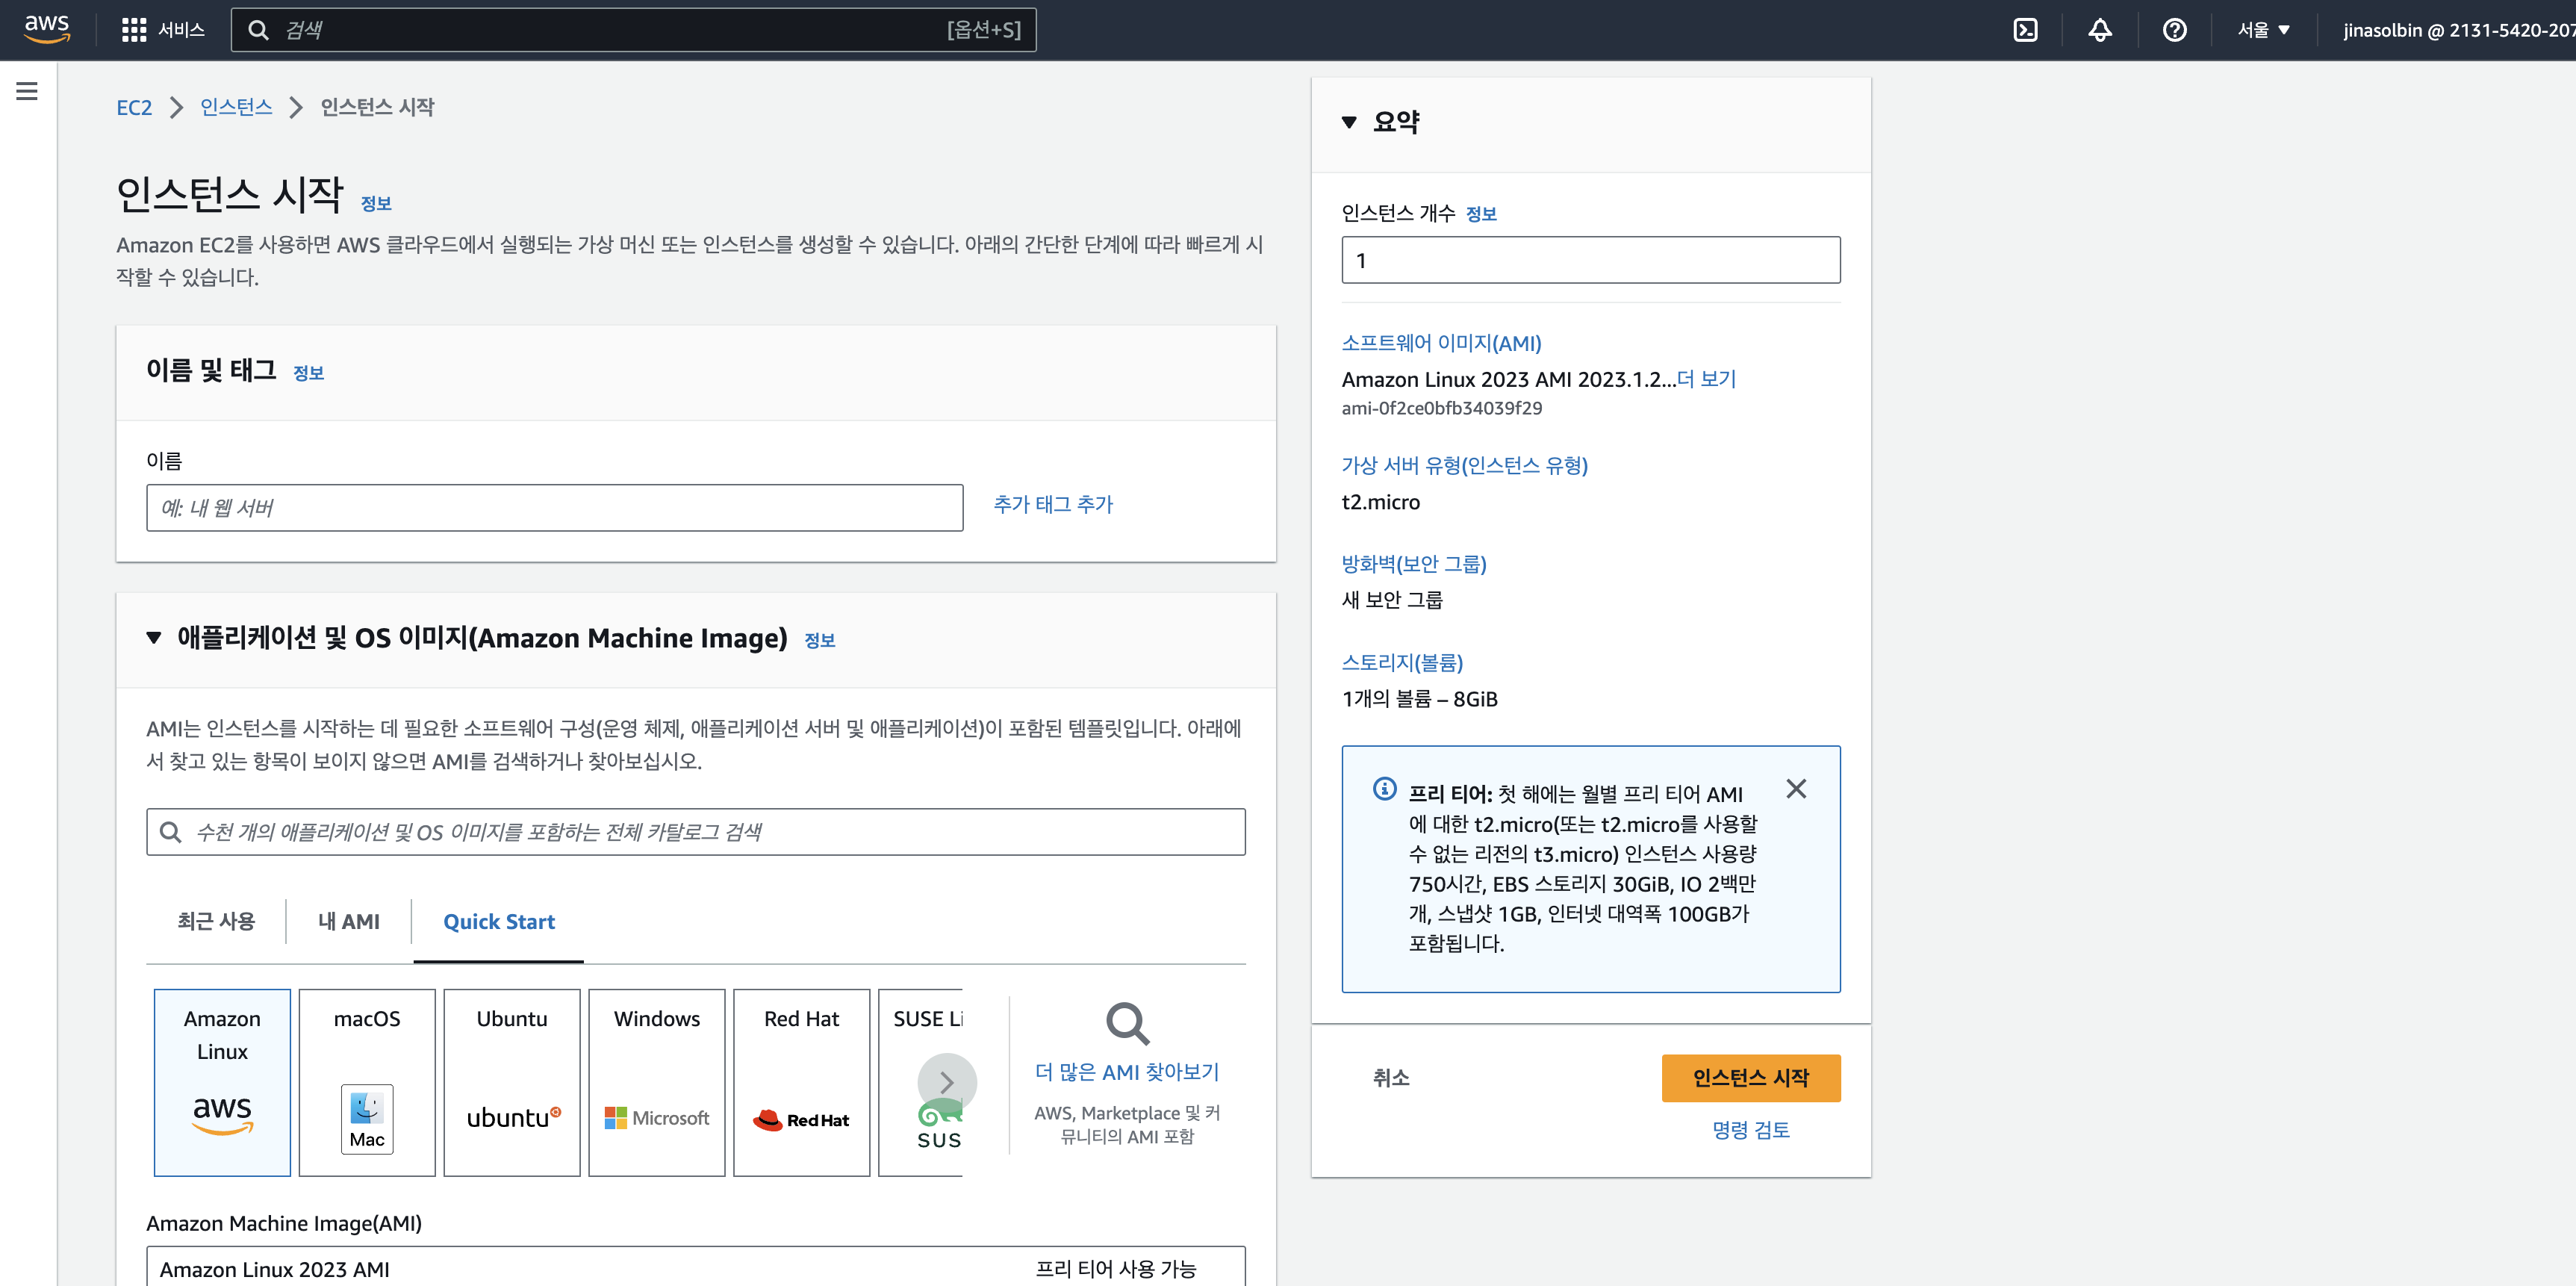Click the ami-0f2ce0bfb34039f29 ID text
Image resolution: width=2576 pixels, height=1286 pixels.
(x=1441, y=408)
